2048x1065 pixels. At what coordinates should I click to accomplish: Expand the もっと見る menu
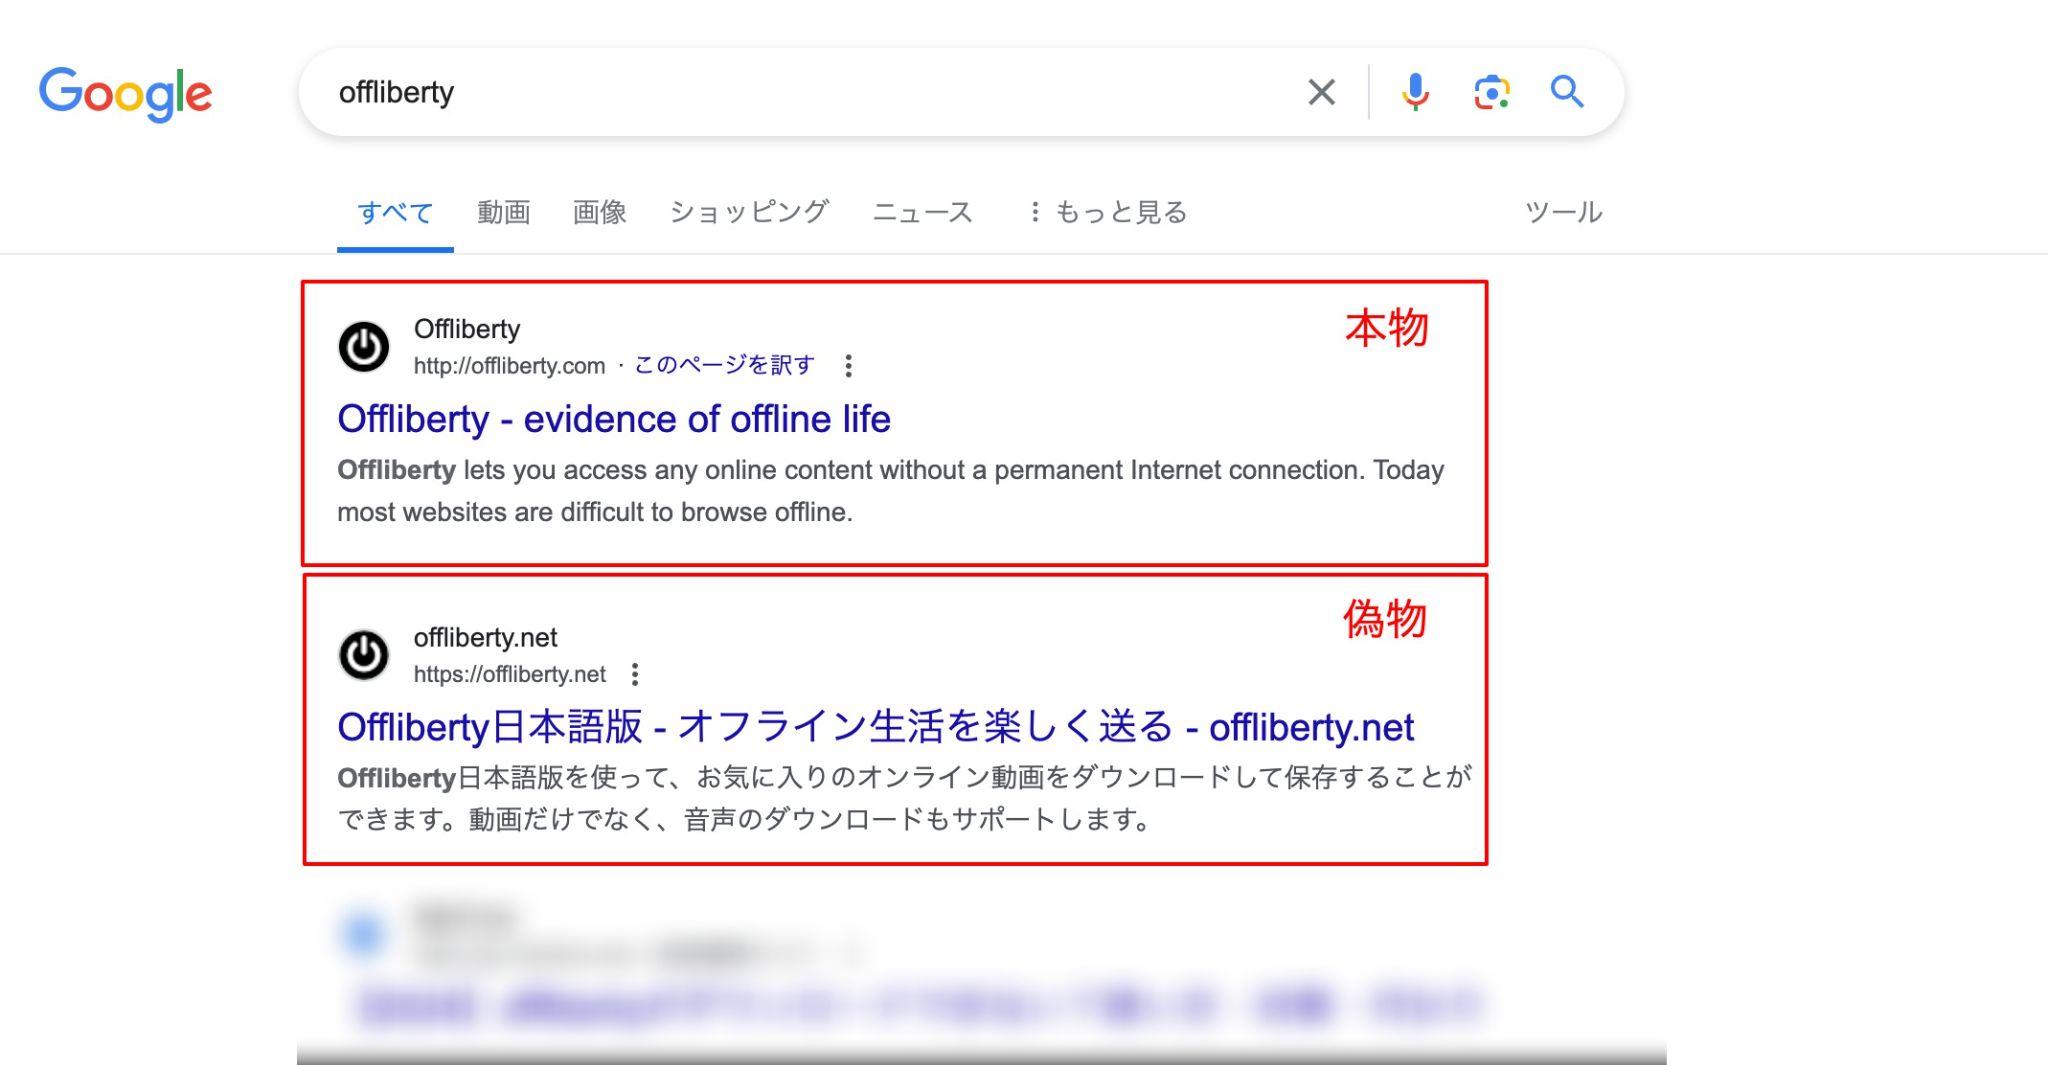click(1107, 212)
